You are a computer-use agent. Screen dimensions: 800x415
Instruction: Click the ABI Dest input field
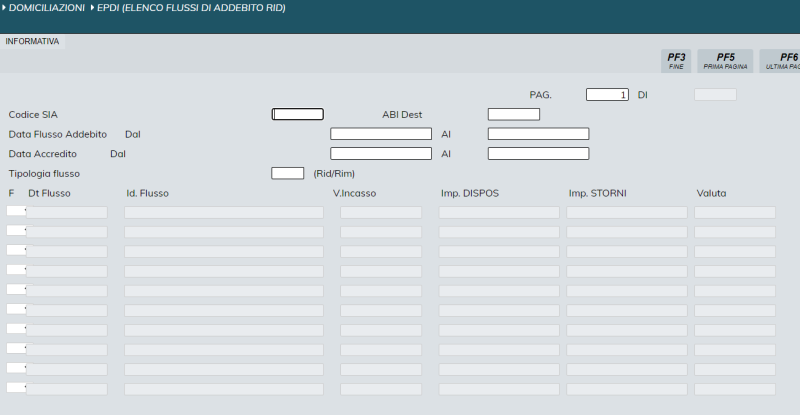click(x=513, y=114)
